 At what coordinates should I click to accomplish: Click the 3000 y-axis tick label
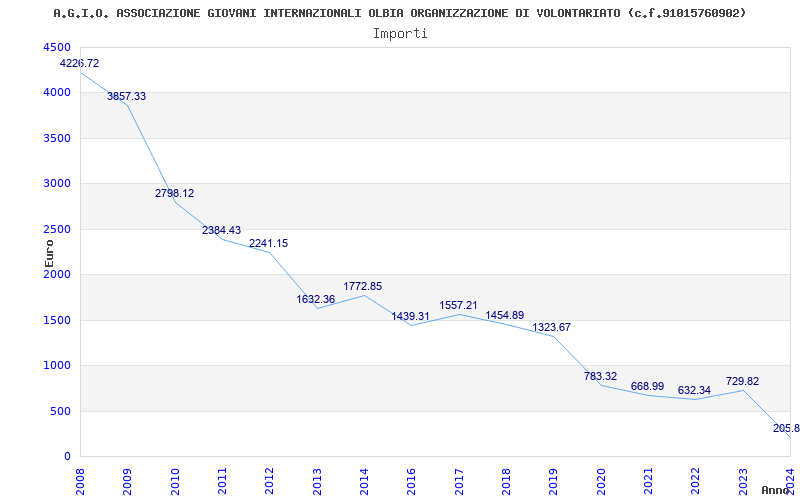click(58, 183)
